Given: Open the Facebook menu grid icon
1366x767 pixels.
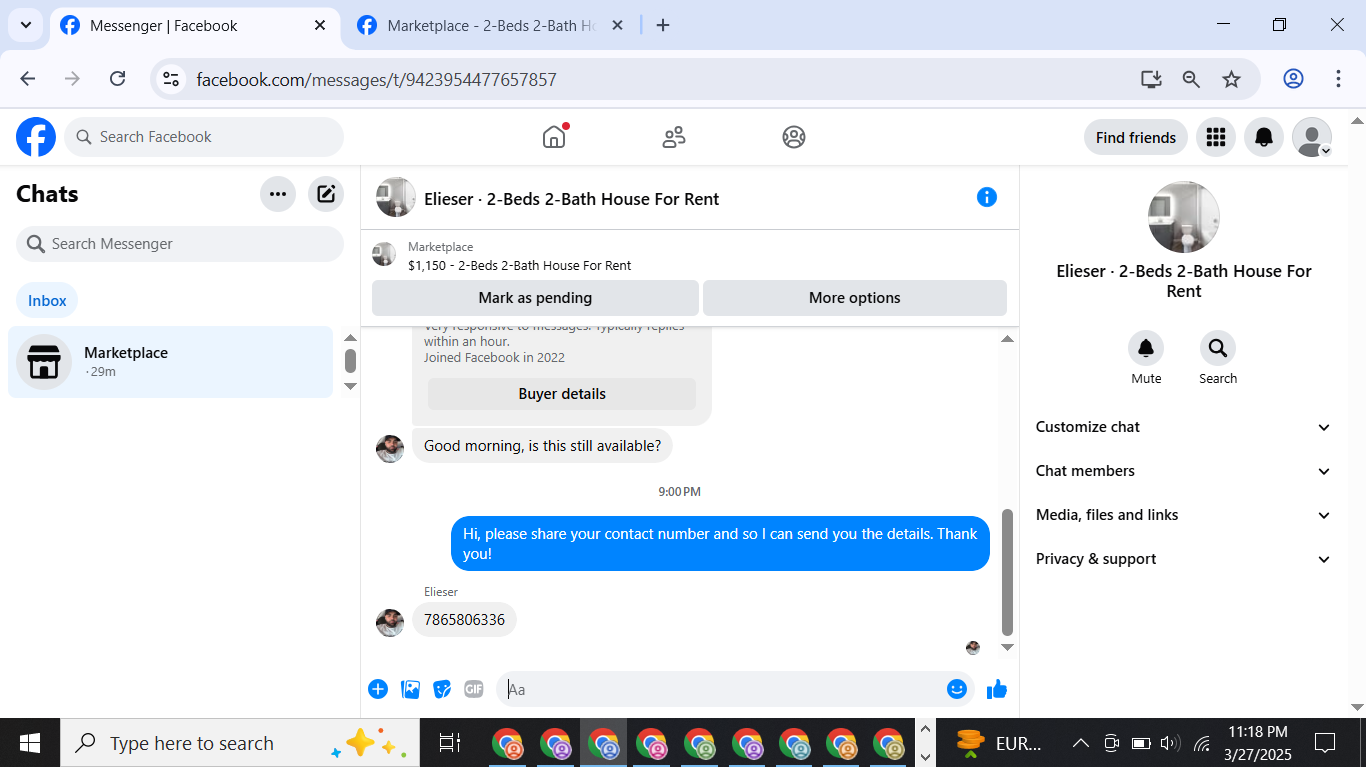Looking at the screenshot, I should coord(1216,137).
